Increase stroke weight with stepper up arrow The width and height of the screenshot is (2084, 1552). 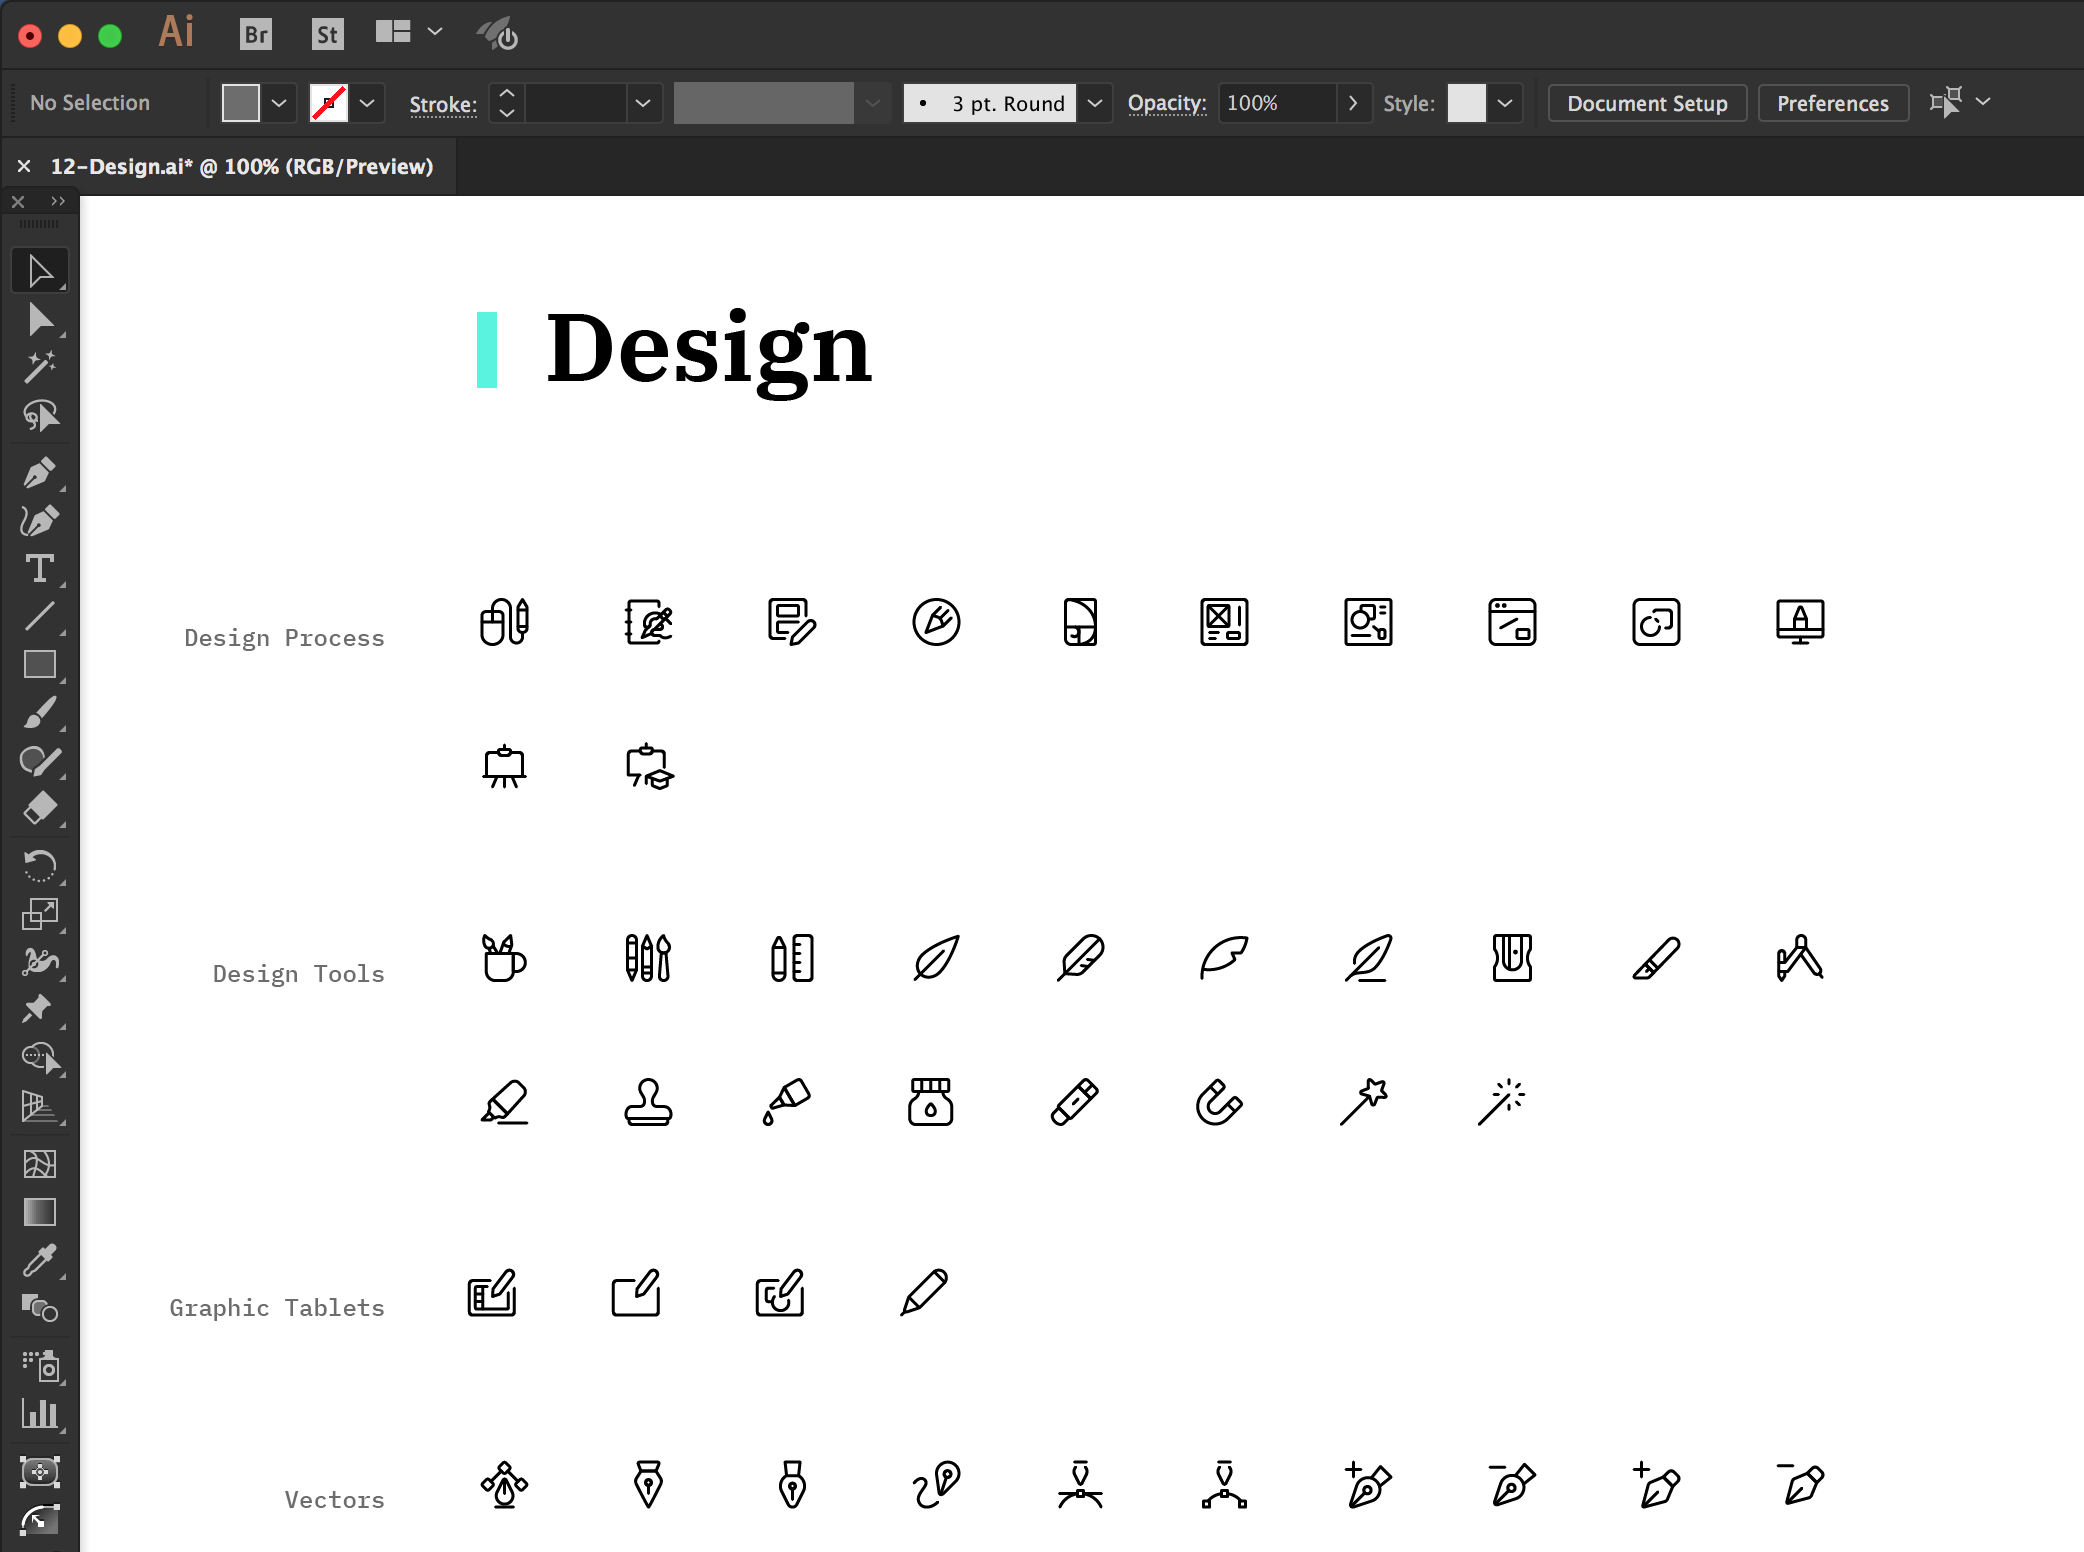point(507,93)
